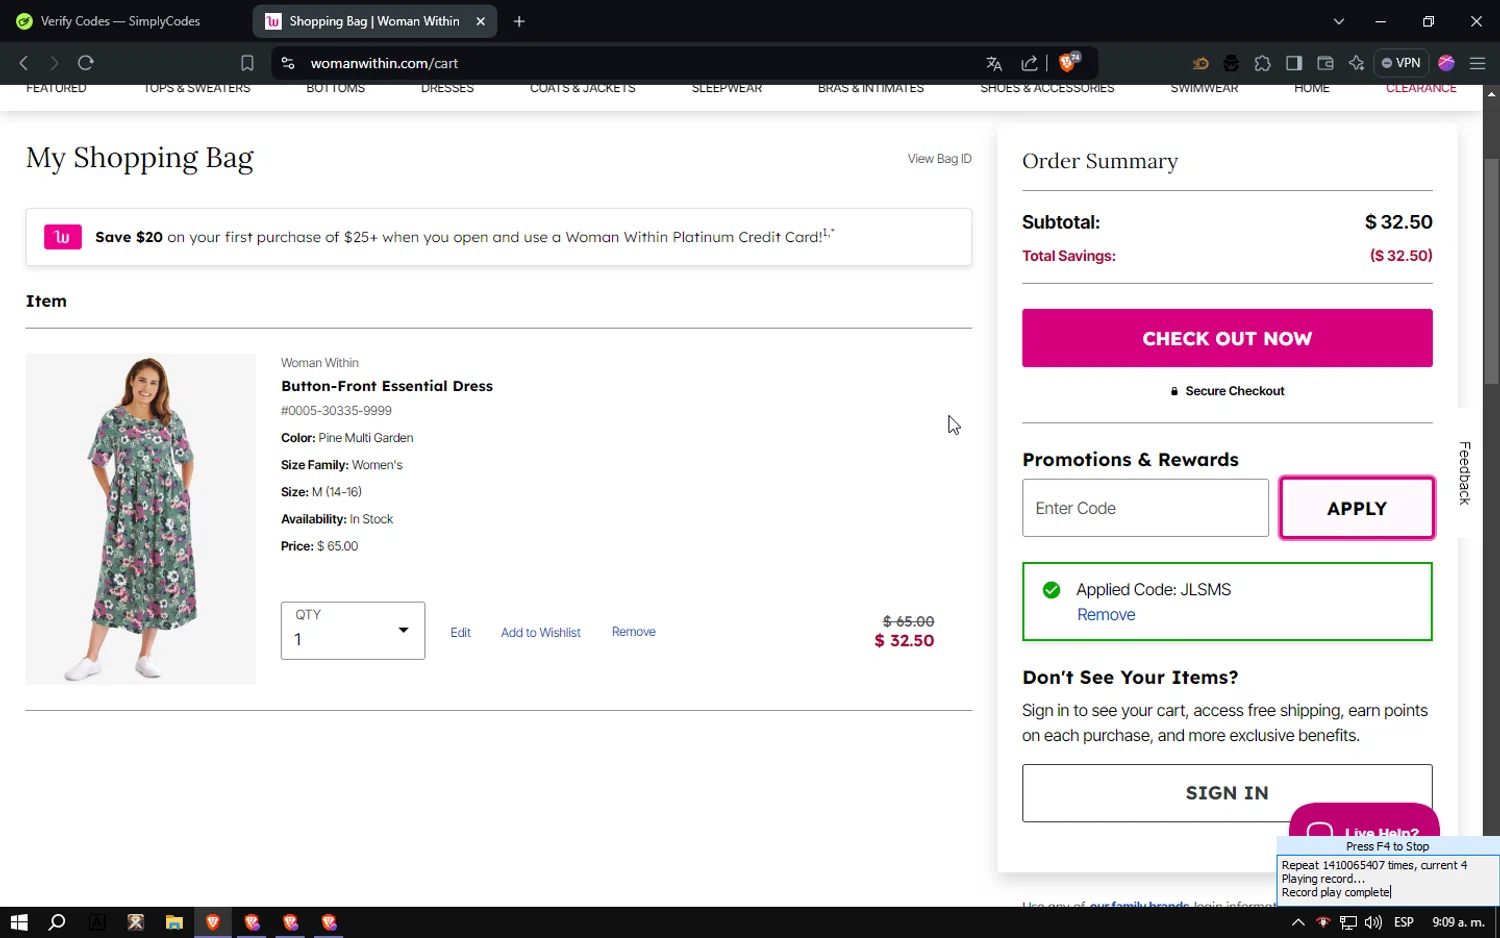Toggle the browser sidebar panel icon
The image size is (1500, 938).
click(x=1294, y=63)
